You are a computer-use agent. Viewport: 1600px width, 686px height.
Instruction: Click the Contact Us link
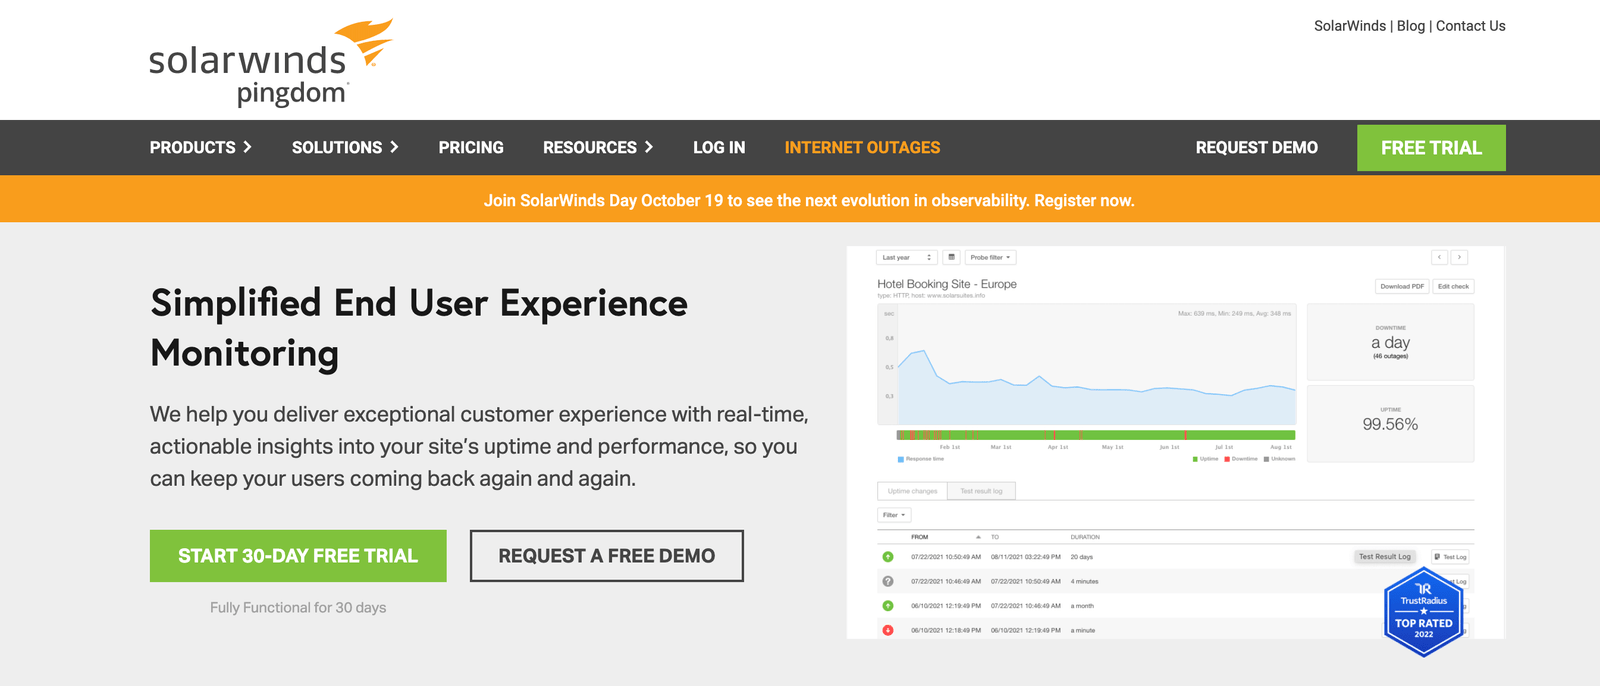point(1471,26)
